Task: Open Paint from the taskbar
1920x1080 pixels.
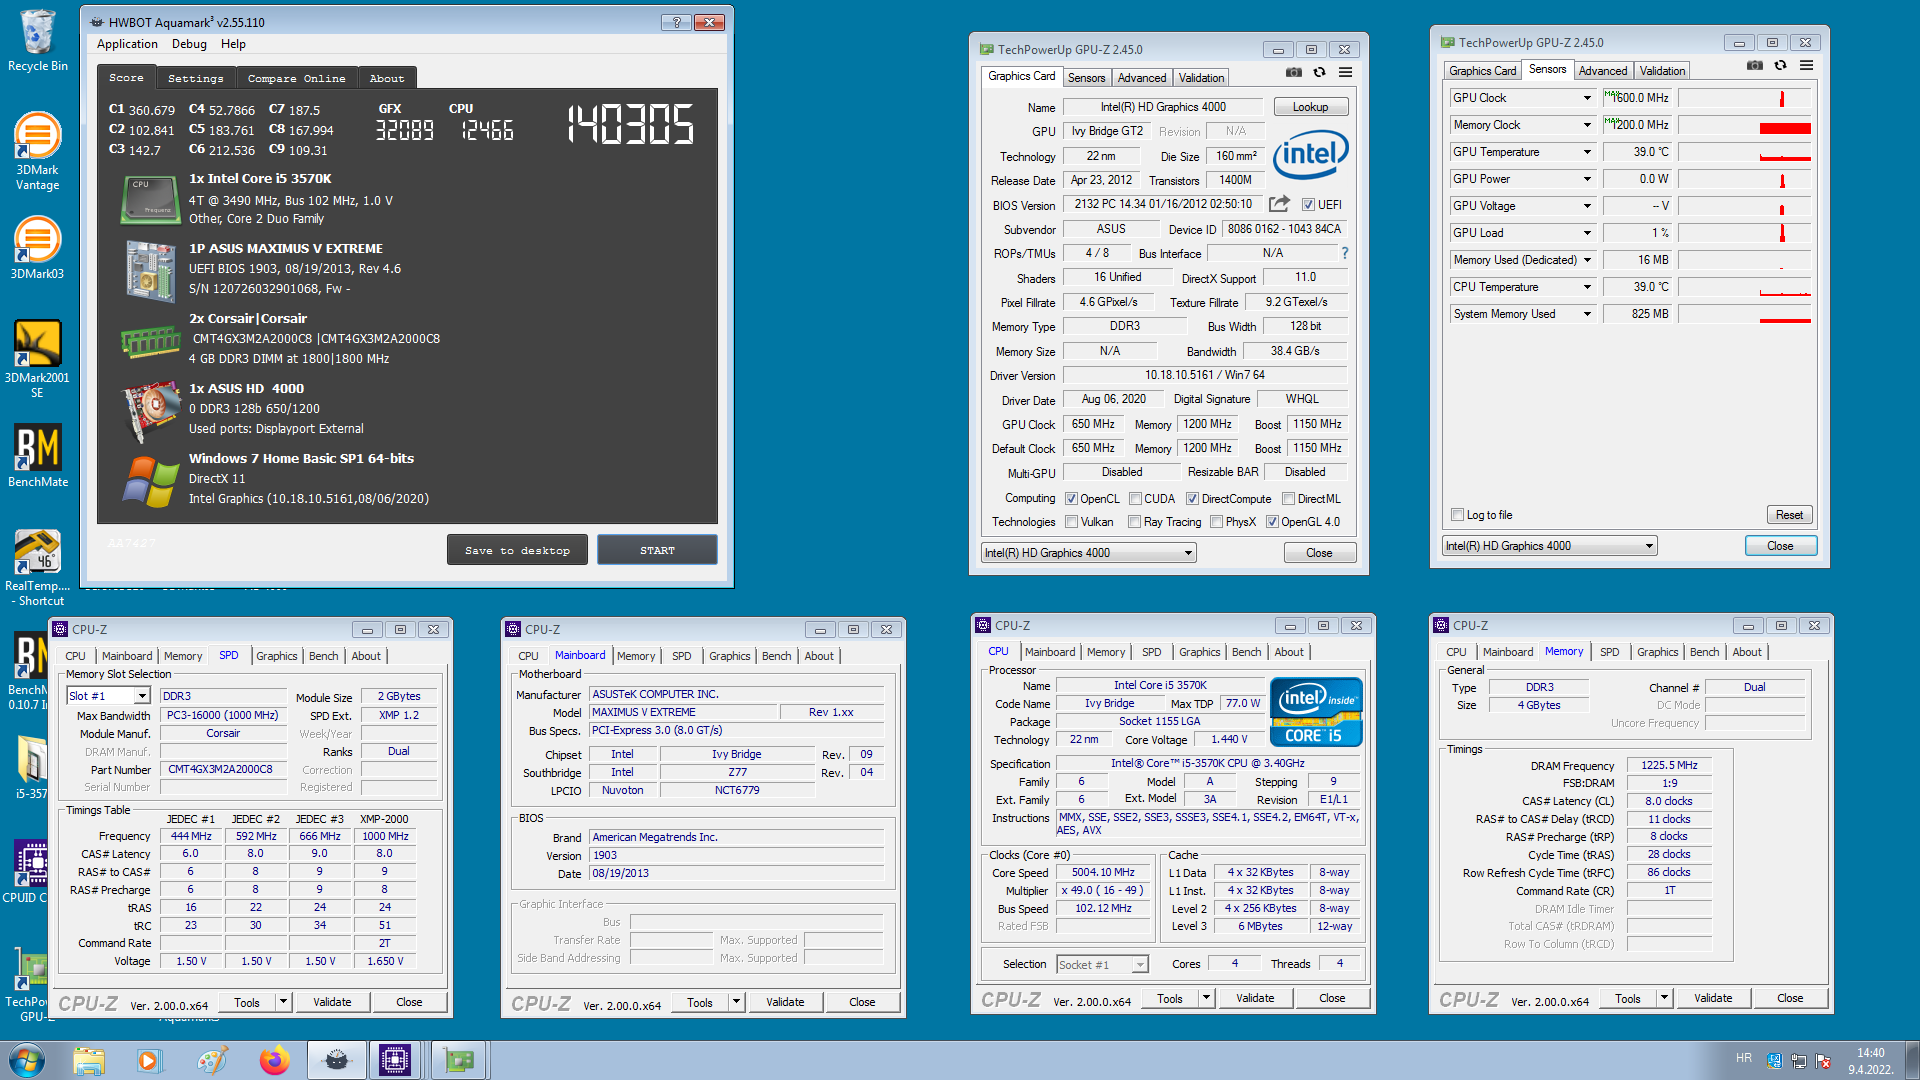Action: (212, 1060)
